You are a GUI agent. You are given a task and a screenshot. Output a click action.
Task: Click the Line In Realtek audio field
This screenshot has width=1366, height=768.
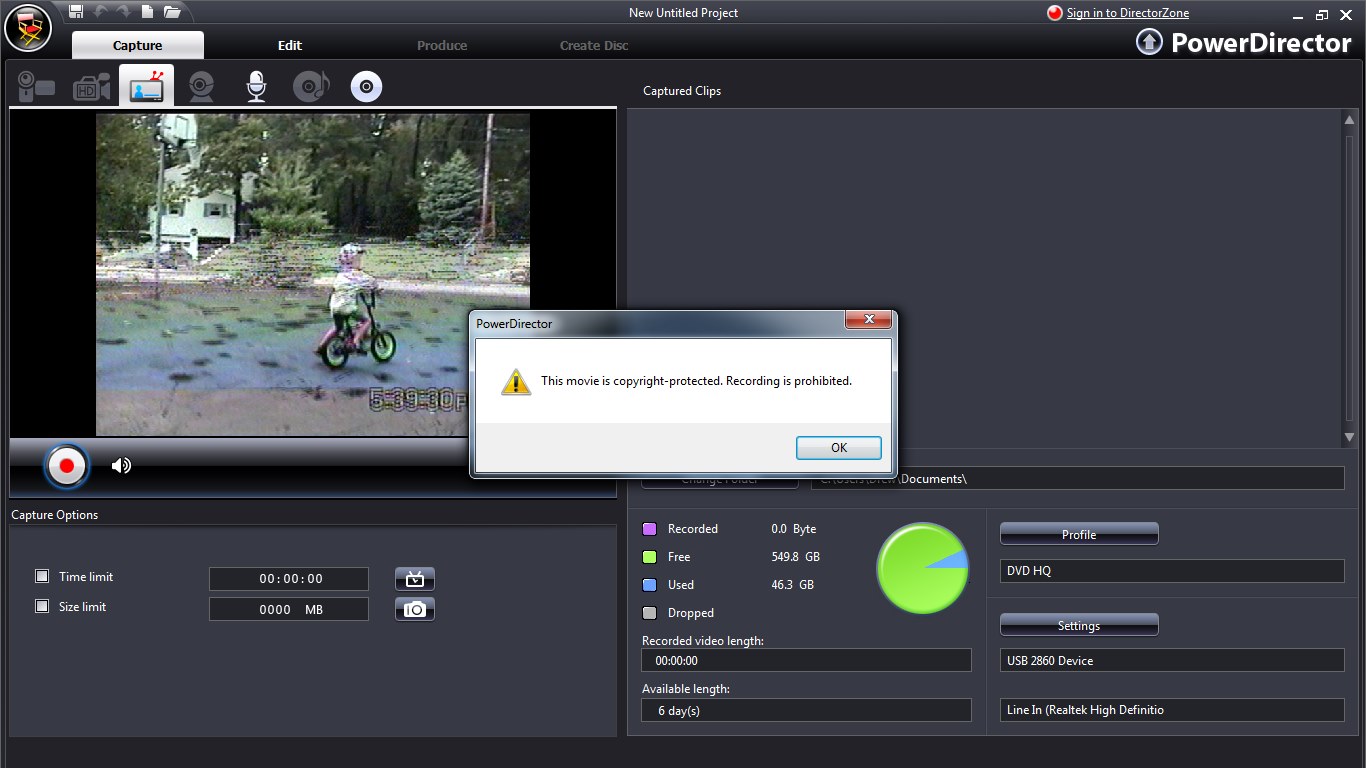(x=1172, y=710)
